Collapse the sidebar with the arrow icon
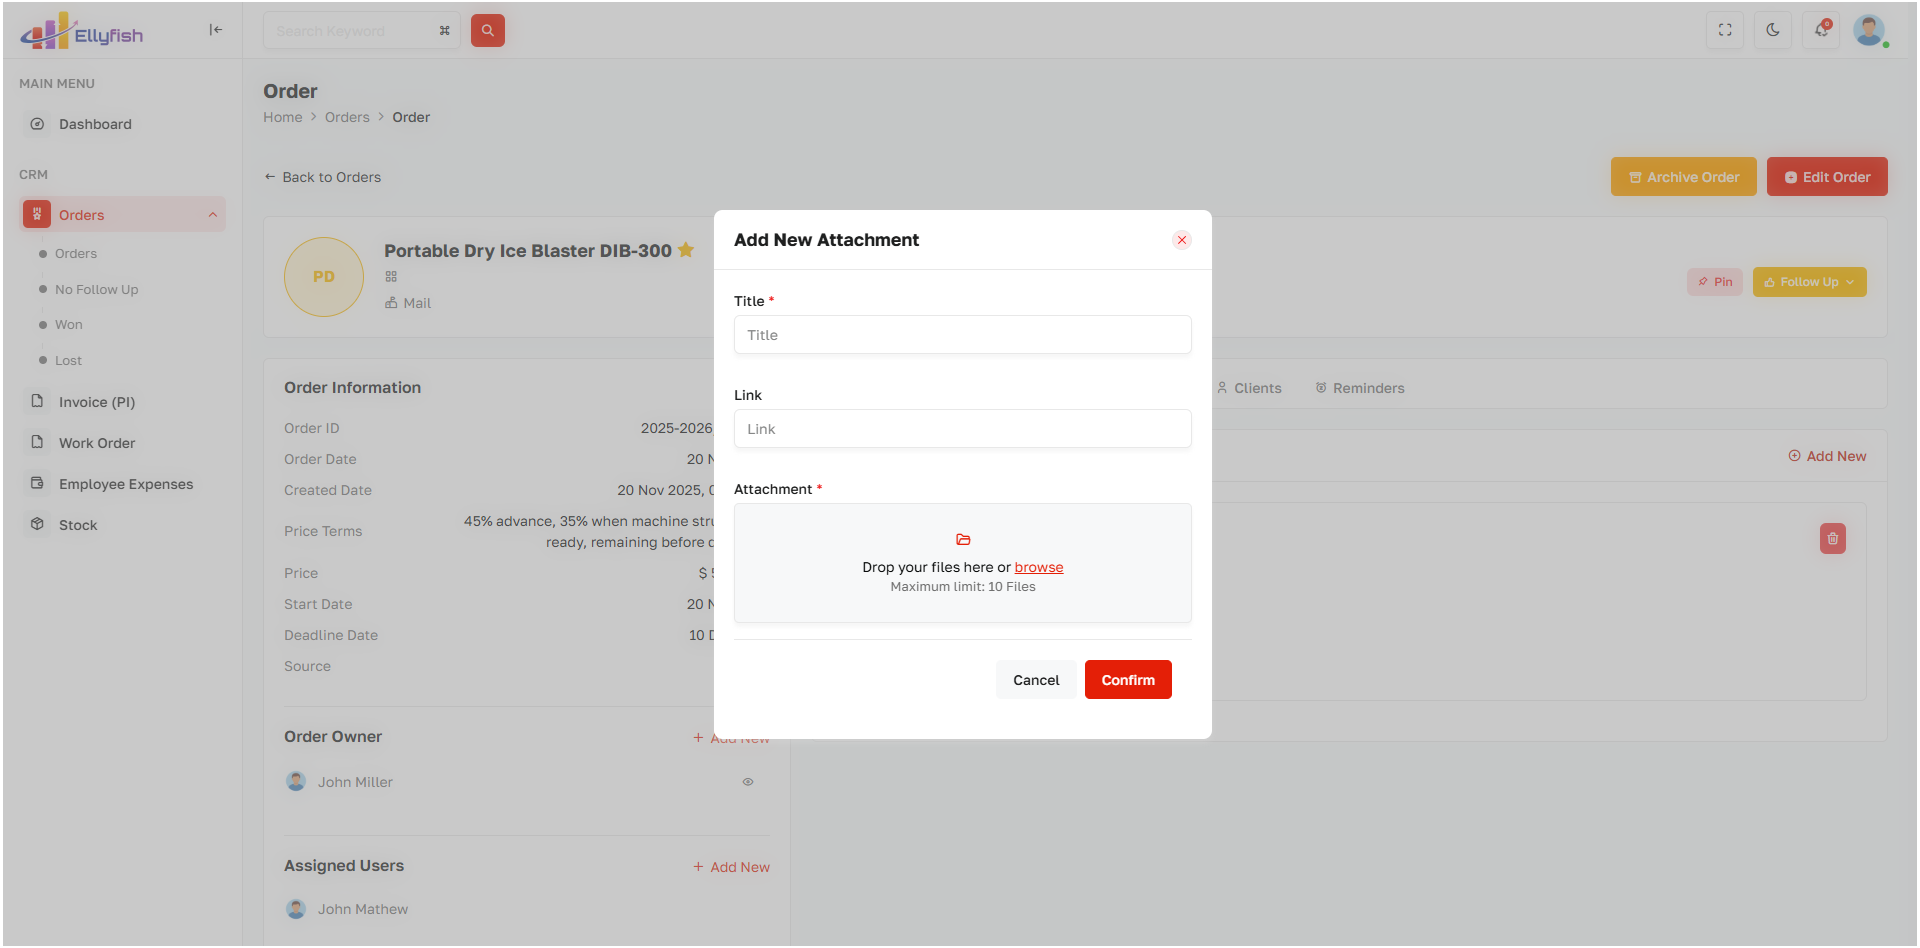 click(215, 30)
